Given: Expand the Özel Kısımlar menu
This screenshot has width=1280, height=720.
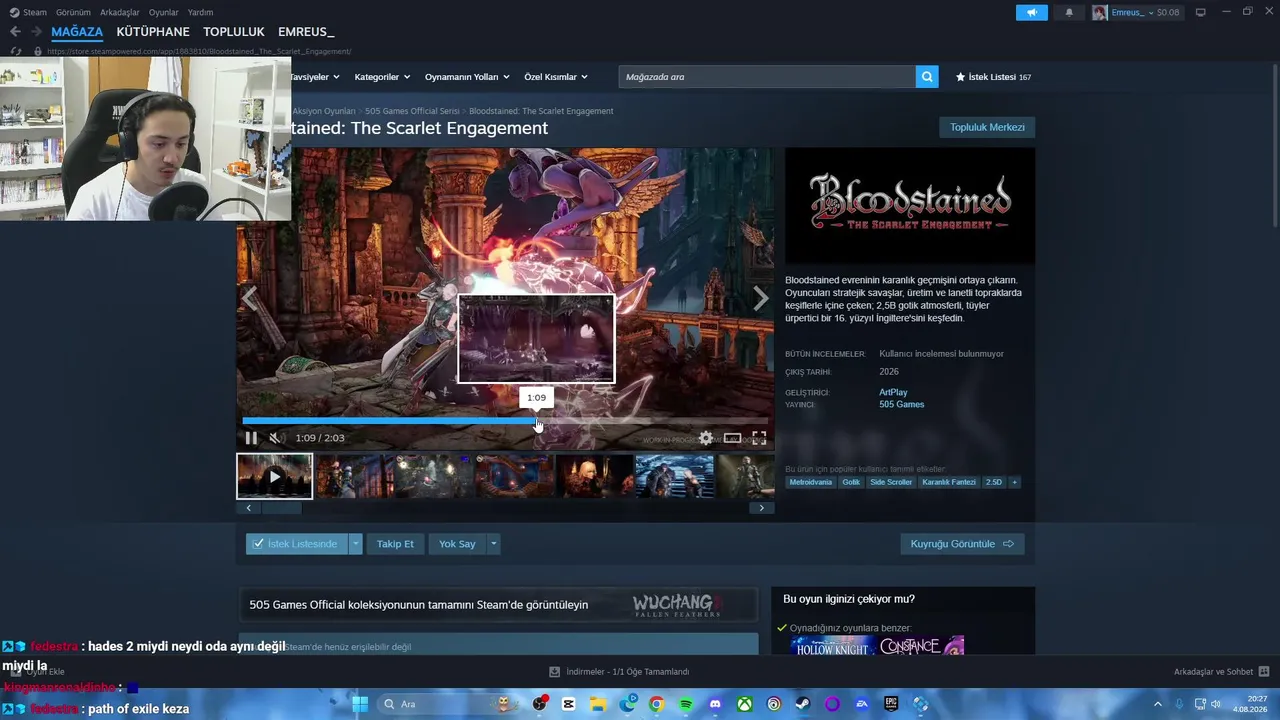Looking at the screenshot, I should point(556,77).
